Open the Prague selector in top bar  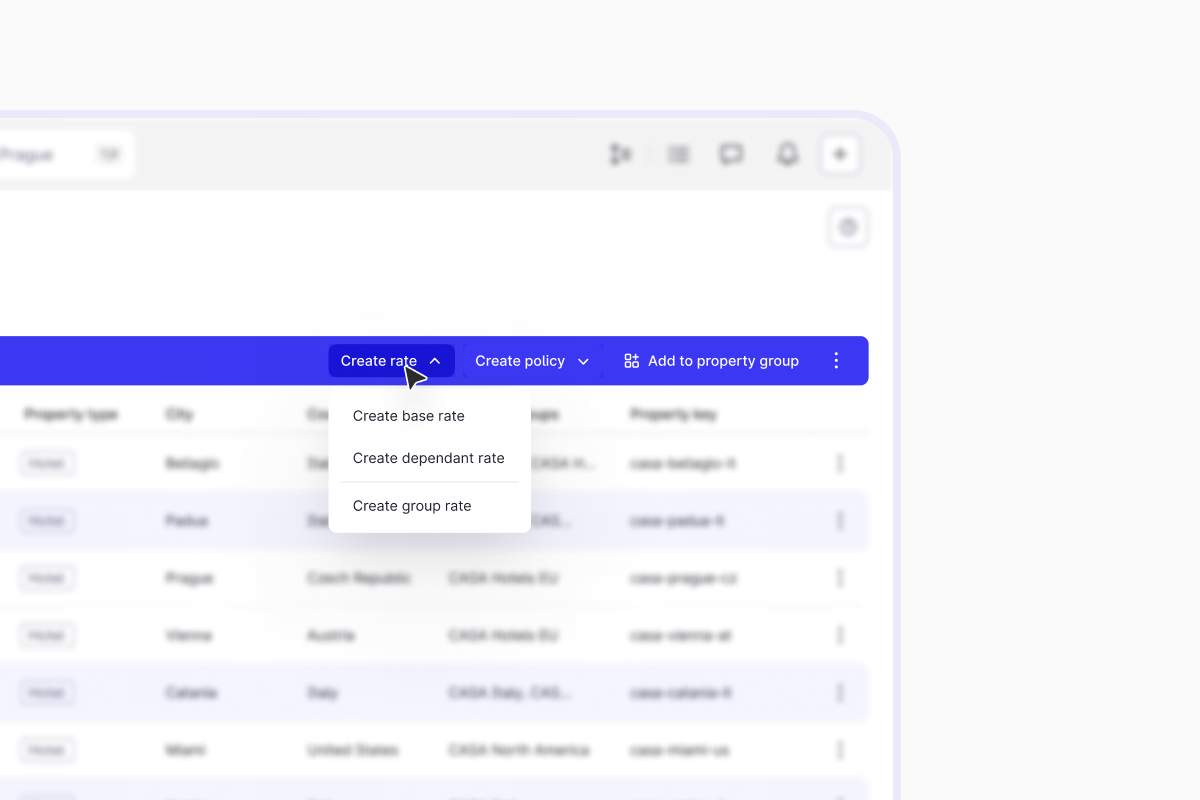[60, 155]
